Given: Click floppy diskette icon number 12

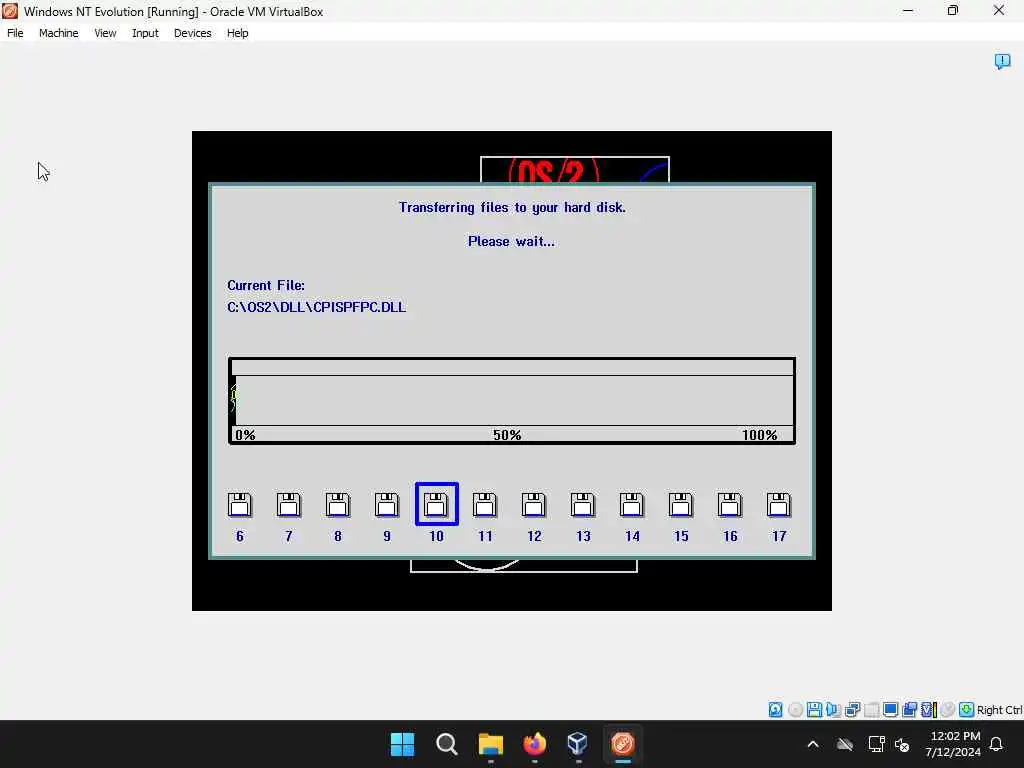Looking at the screenshot, I should pyautogui.click(x=534, y=505).
